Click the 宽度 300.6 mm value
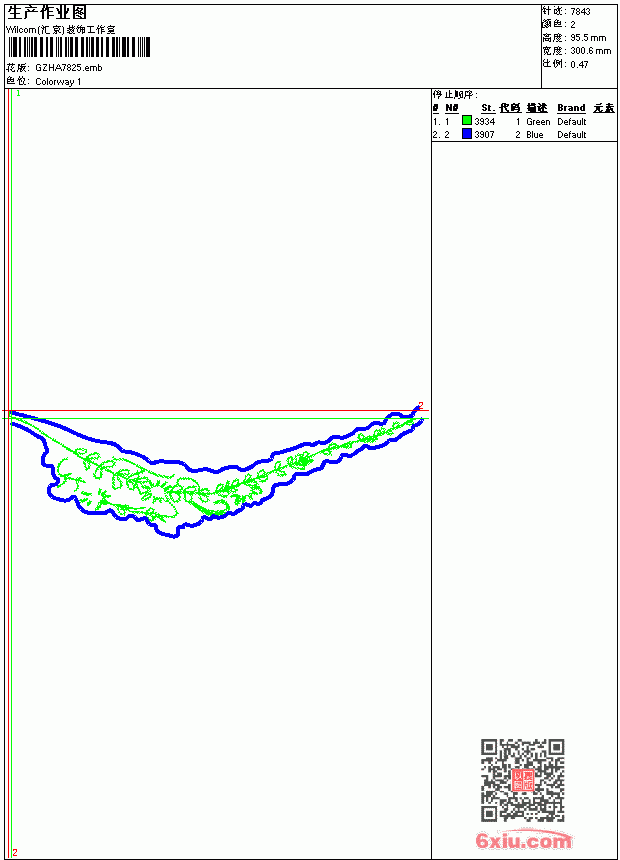The height and width of the screenshot is (860, 620). click(x=590, y=51)
